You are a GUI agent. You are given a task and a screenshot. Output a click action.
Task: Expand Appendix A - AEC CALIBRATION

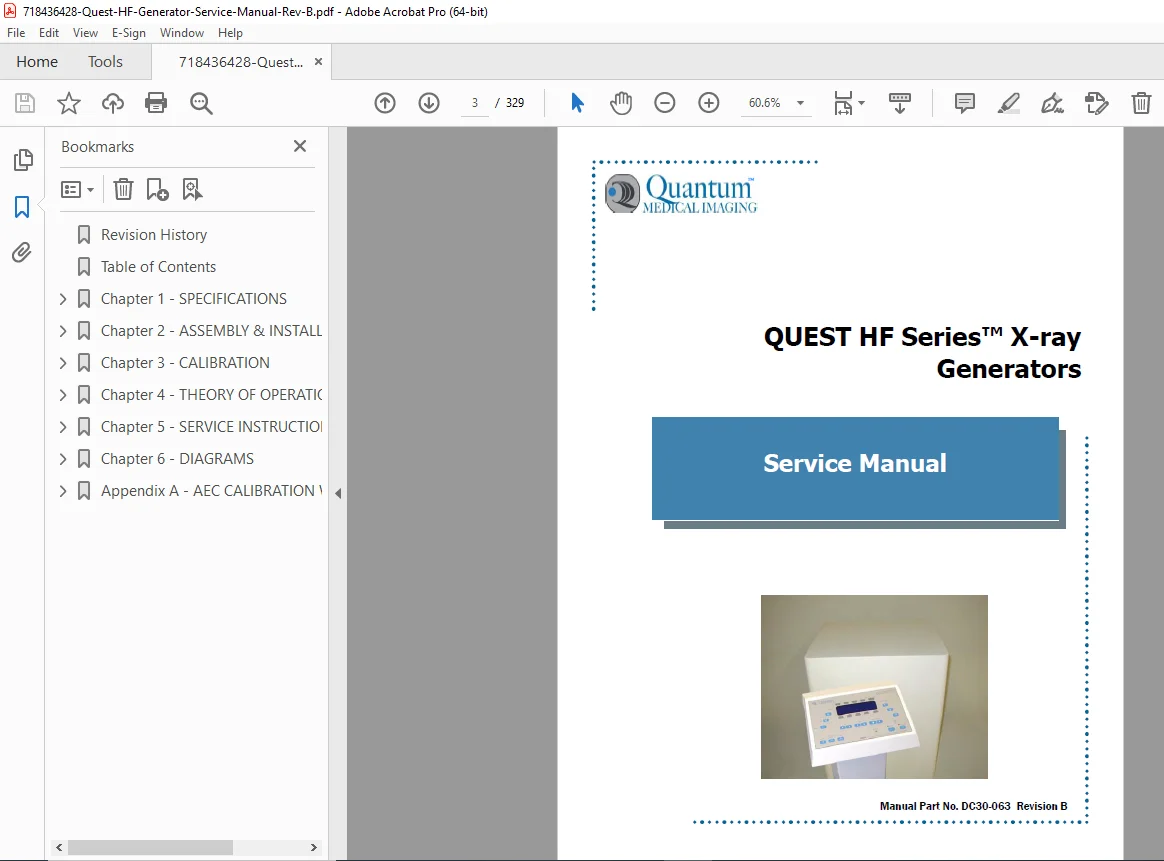(63, 491)
